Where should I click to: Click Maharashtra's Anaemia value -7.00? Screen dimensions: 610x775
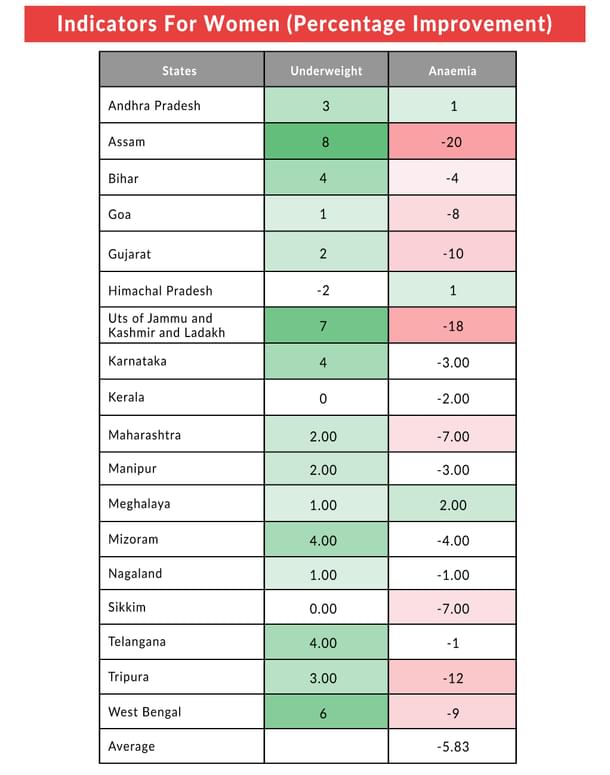pos(452,435)
